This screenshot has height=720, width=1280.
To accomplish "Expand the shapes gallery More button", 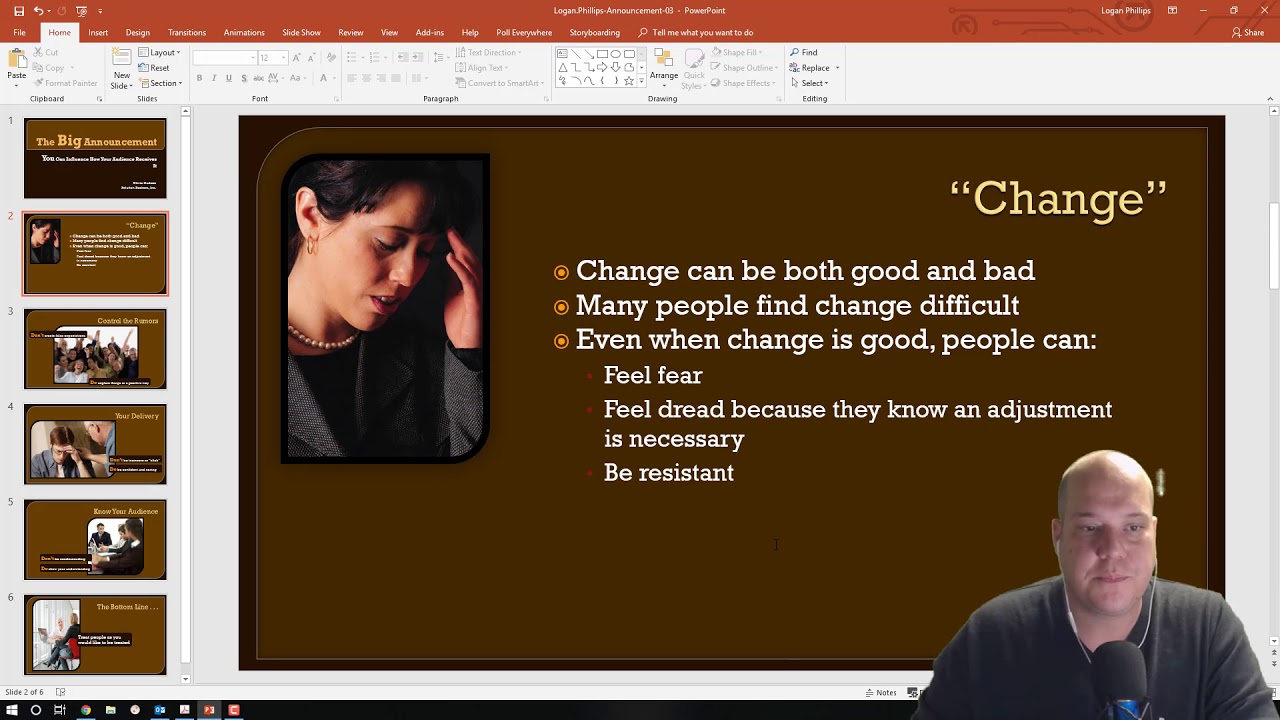I will (641, 82).
